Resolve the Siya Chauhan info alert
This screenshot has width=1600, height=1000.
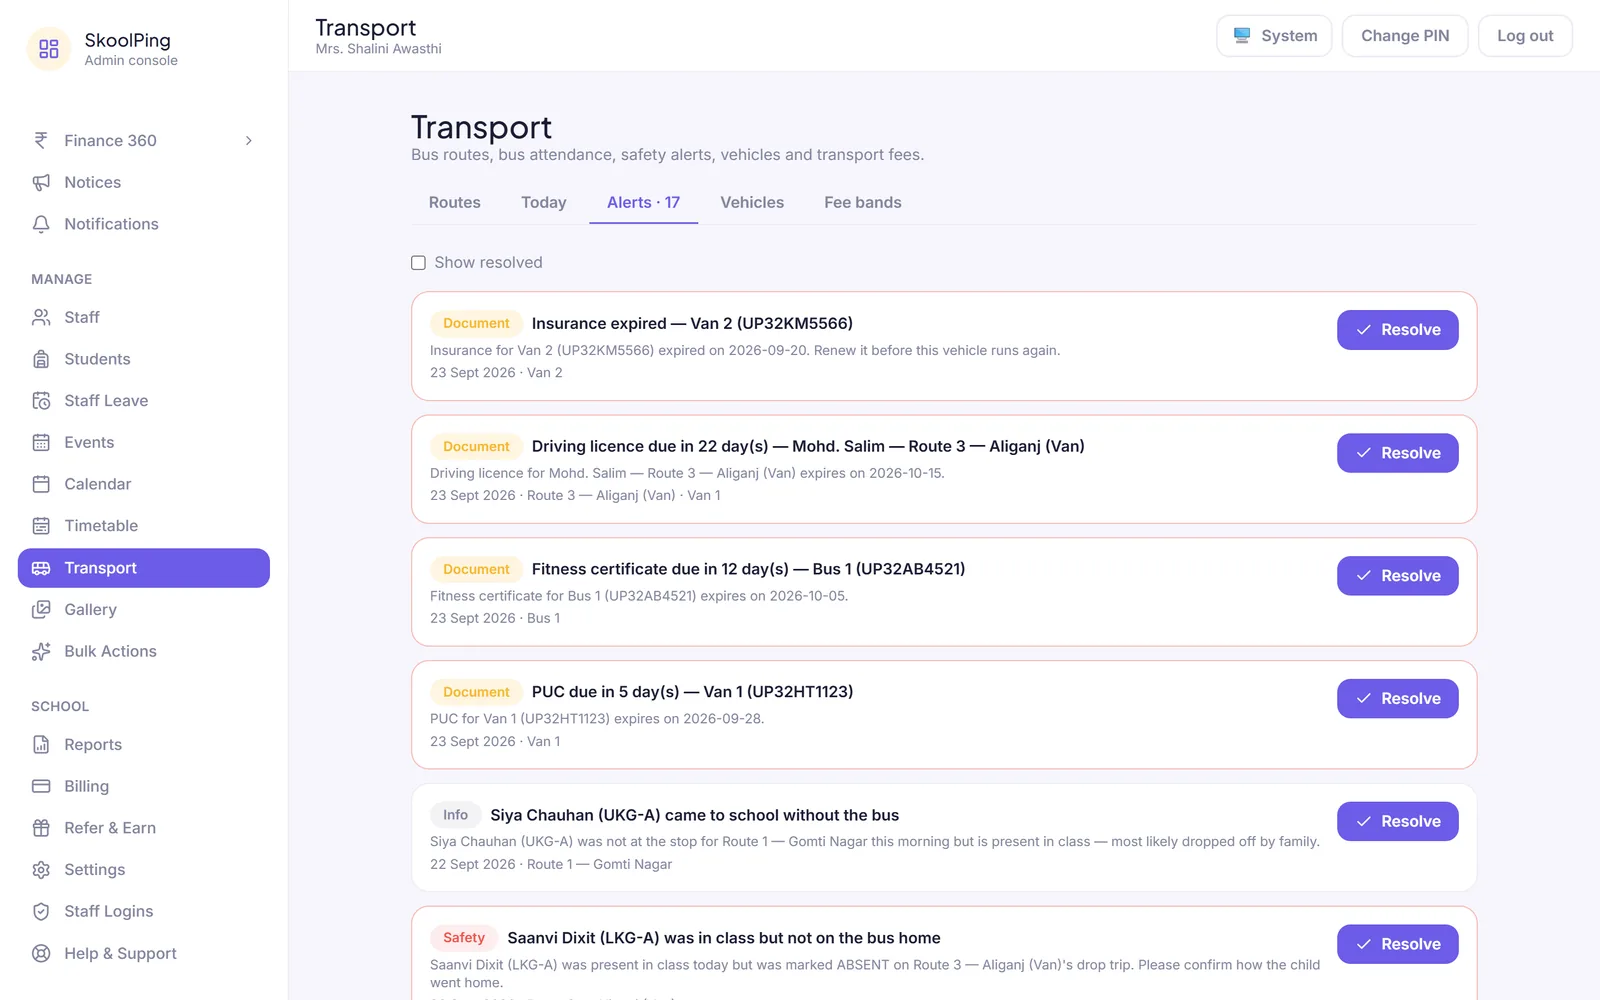[x=1397, y=821]
